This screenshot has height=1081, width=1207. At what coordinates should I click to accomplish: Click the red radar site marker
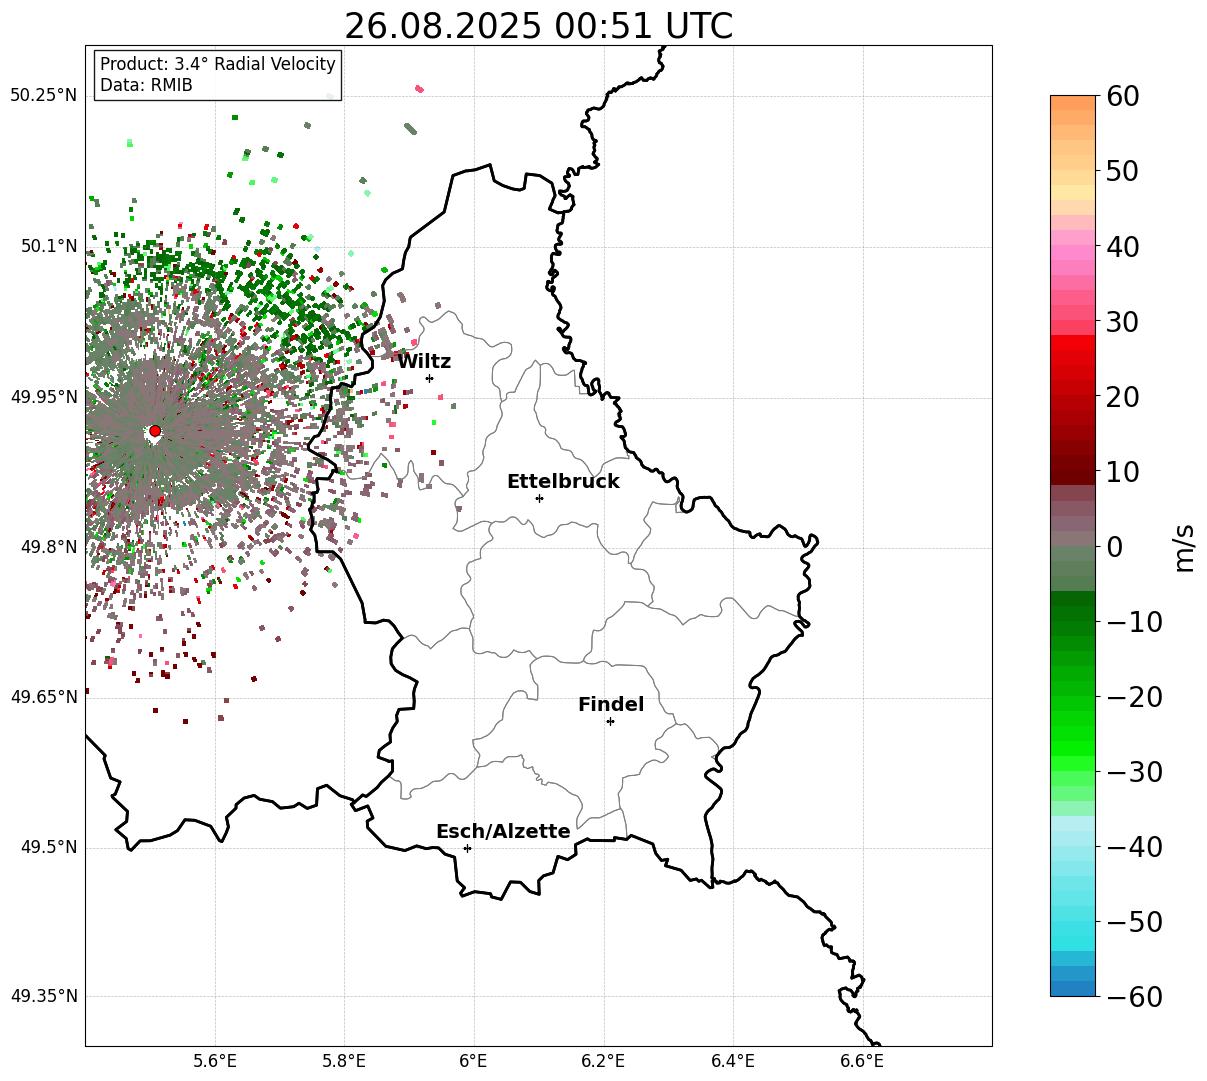tap(155, 431)
